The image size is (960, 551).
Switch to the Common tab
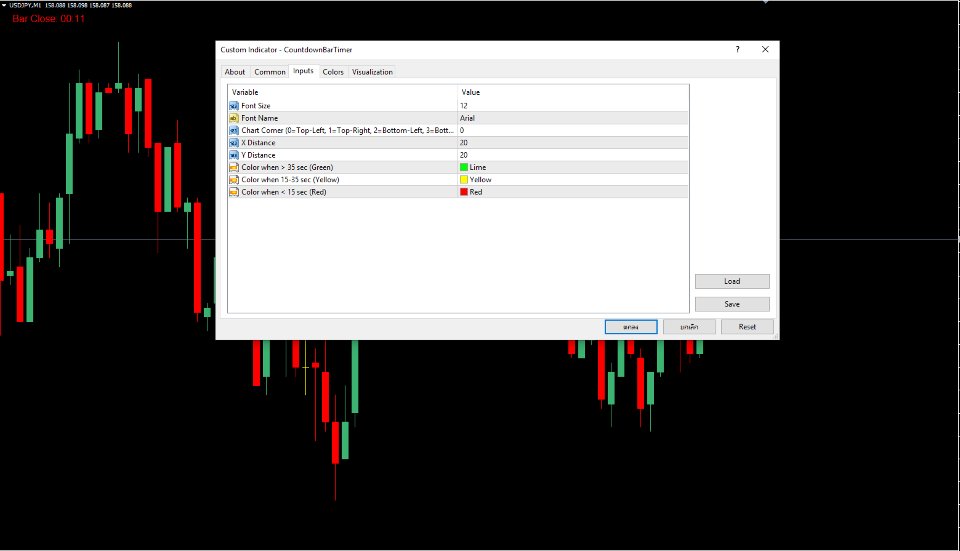pyautogui.click(x=269, y=72)
